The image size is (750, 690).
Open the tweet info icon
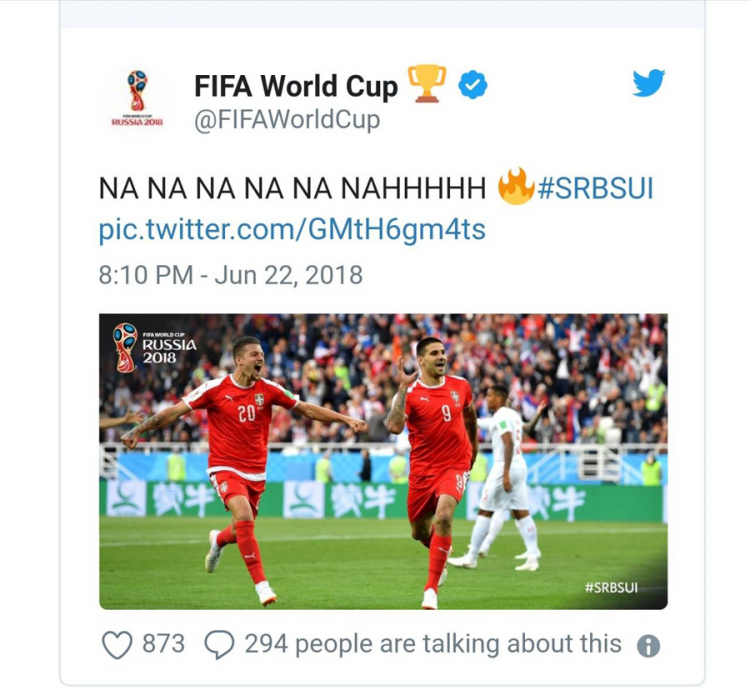pyautogui.click(x=648, y=646)
